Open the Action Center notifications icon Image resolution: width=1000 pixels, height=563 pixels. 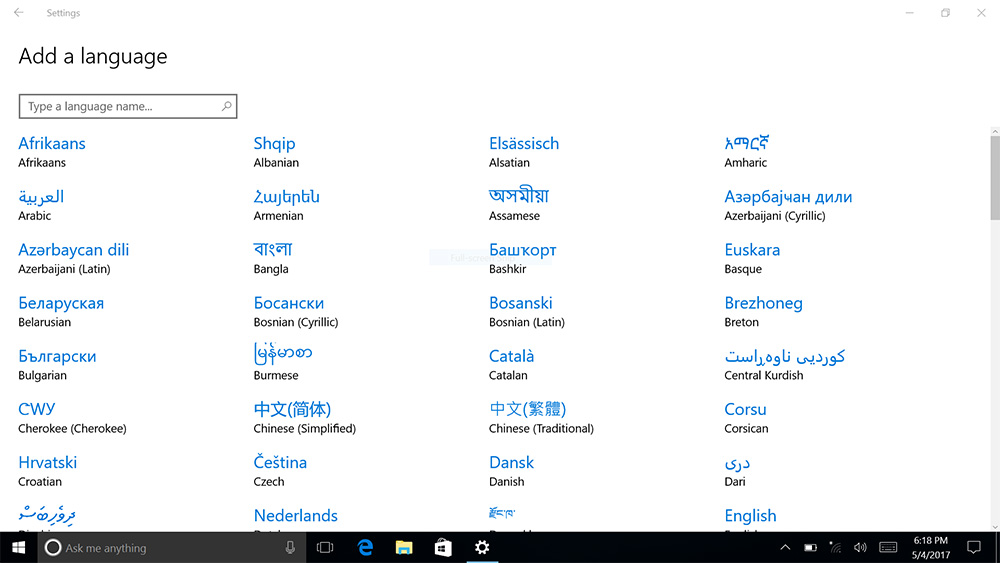click(973, 547)
